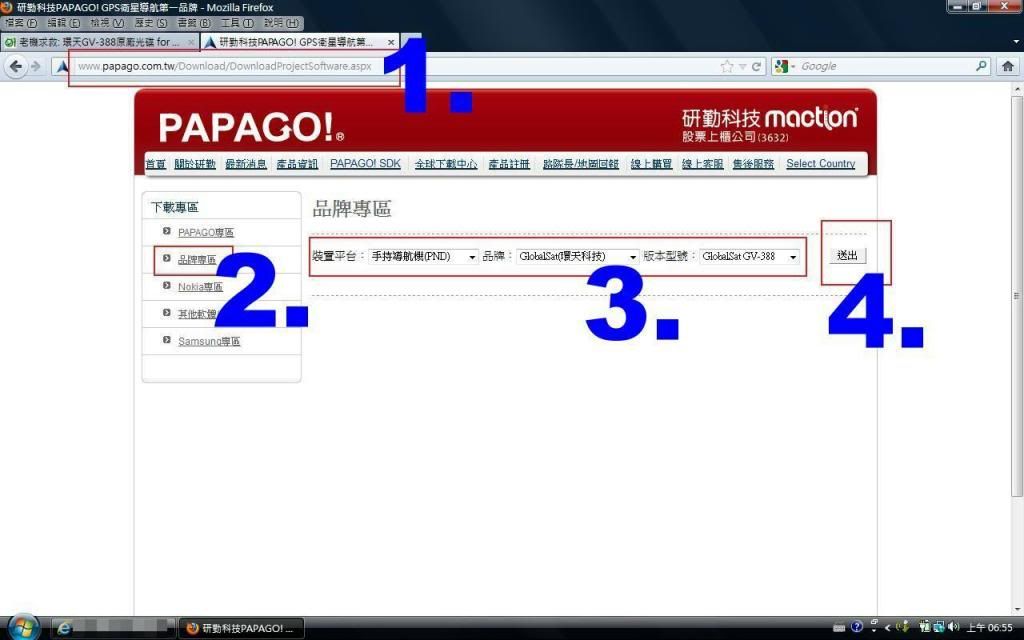This screenshot has width=1024, height=640.
Task: Click the Firefox home icon
Action: (1009, 66)
